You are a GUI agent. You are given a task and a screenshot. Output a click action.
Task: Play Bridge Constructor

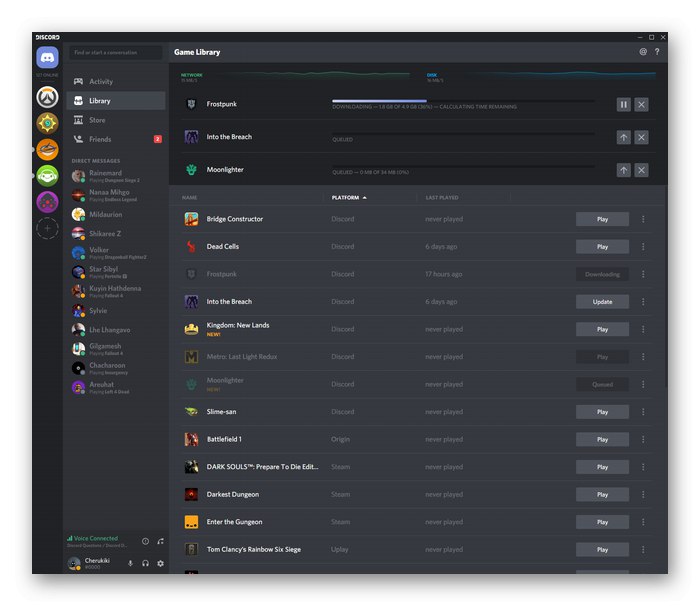[x=602, y=219]
